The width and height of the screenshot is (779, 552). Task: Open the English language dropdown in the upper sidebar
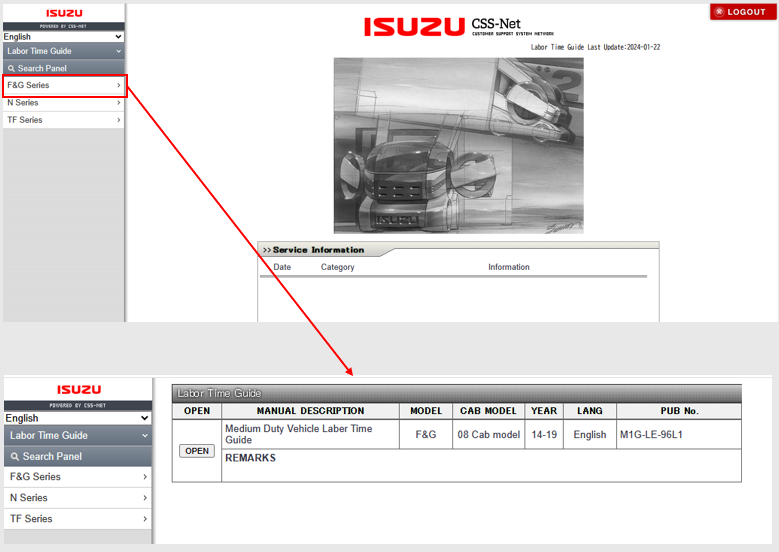pyautogui.click(x=63, y=37)
